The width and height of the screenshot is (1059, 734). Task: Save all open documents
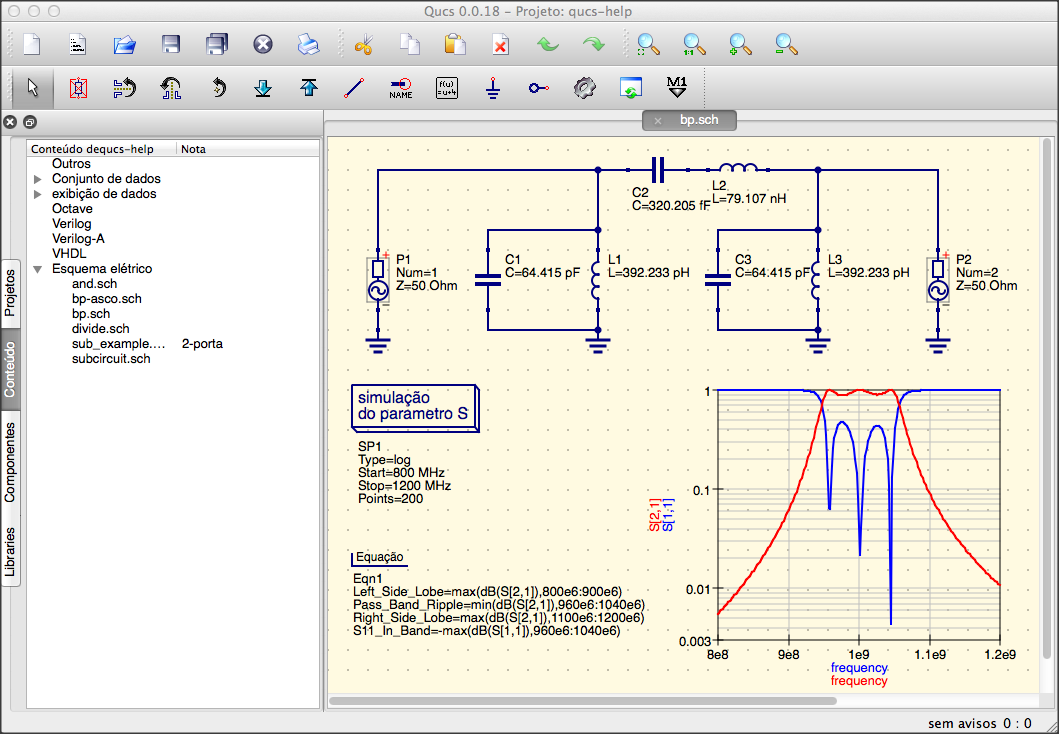point(217,45)
